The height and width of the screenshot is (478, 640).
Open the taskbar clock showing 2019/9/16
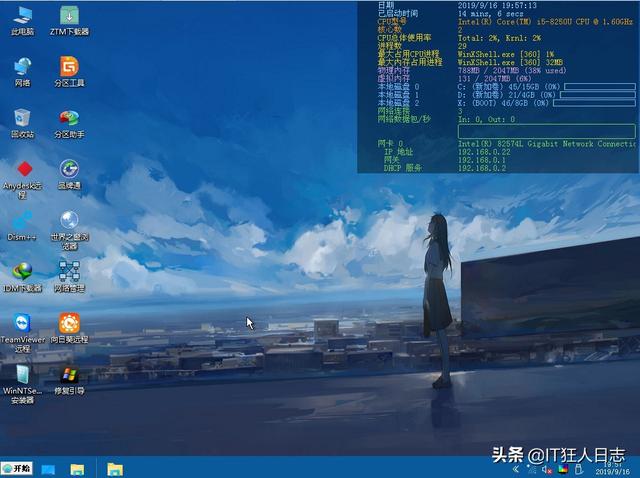612,469
